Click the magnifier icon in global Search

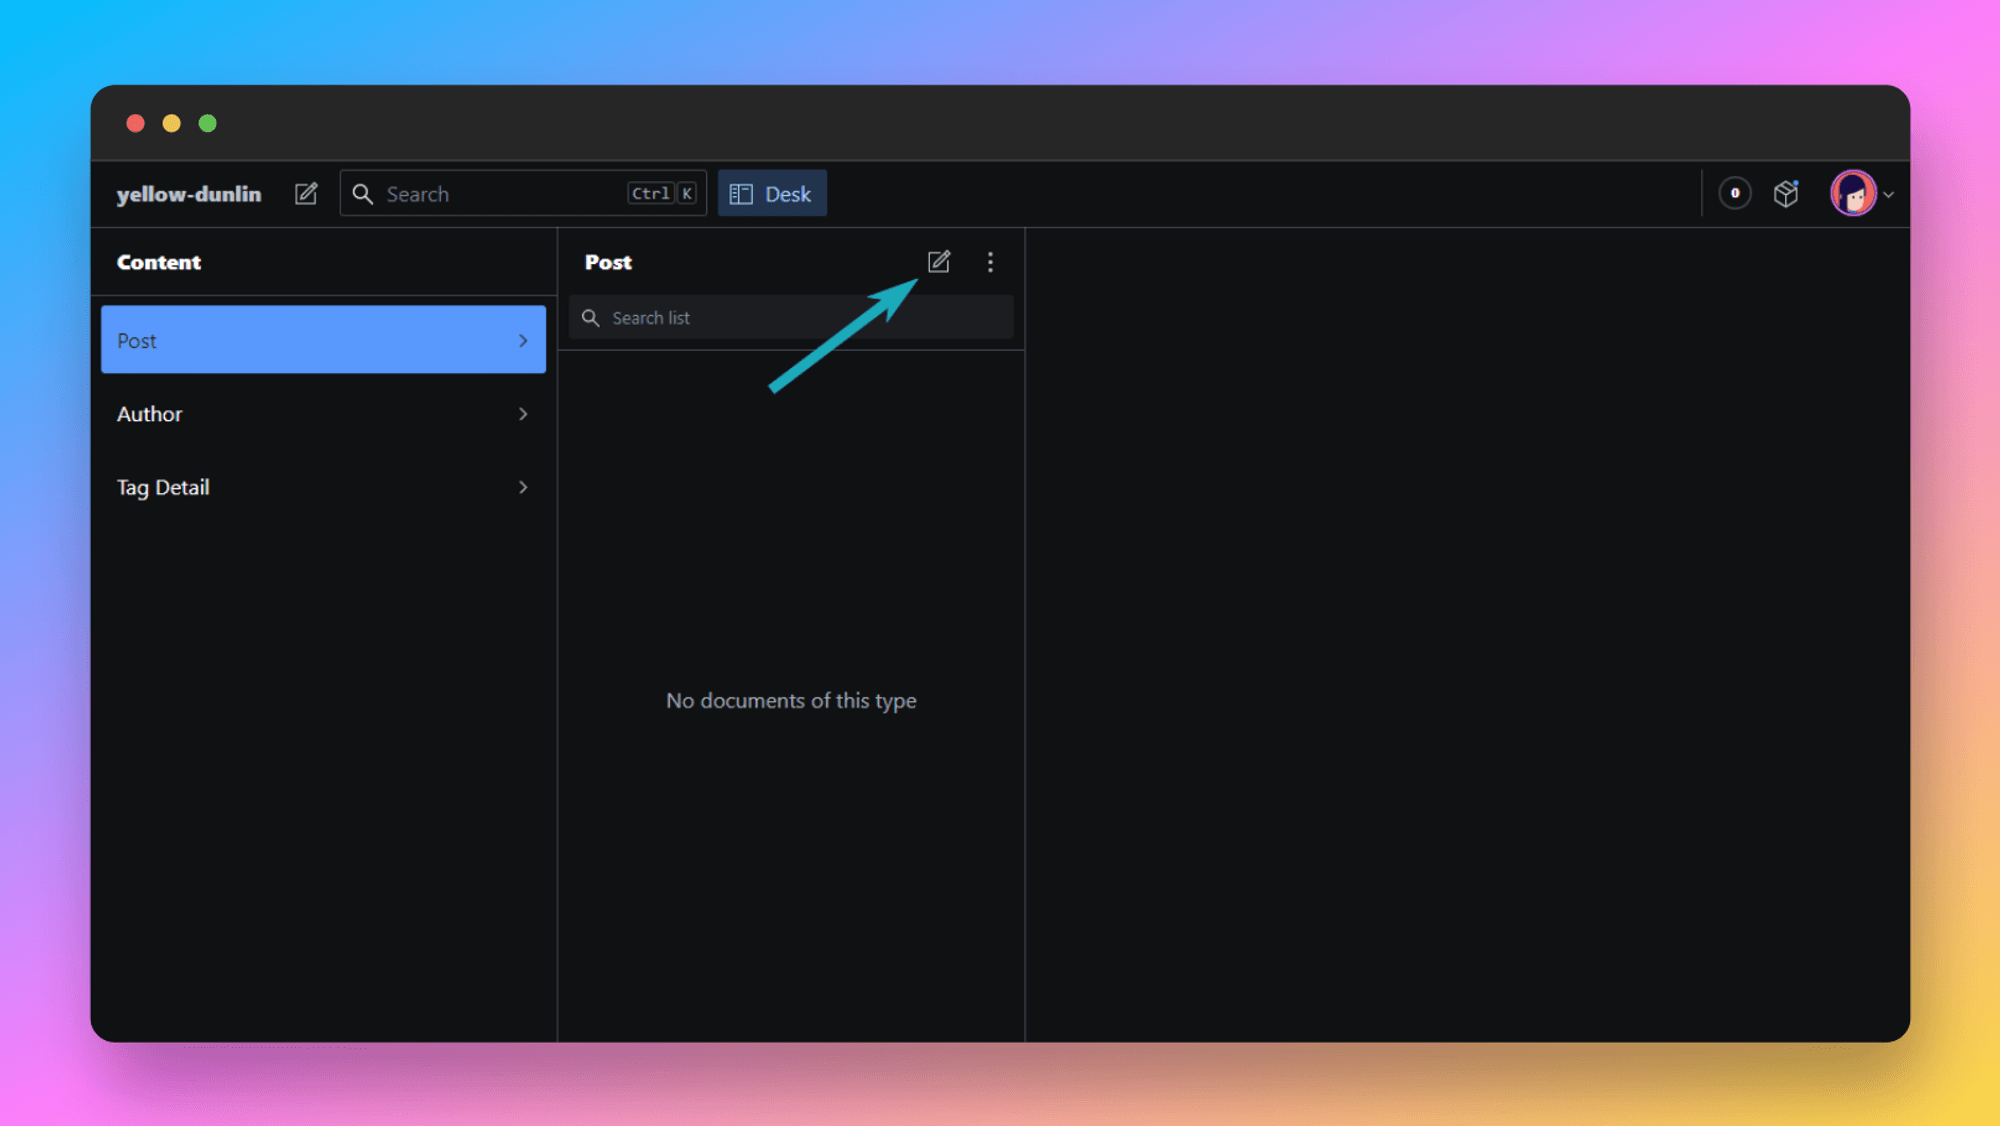[363, 194]
